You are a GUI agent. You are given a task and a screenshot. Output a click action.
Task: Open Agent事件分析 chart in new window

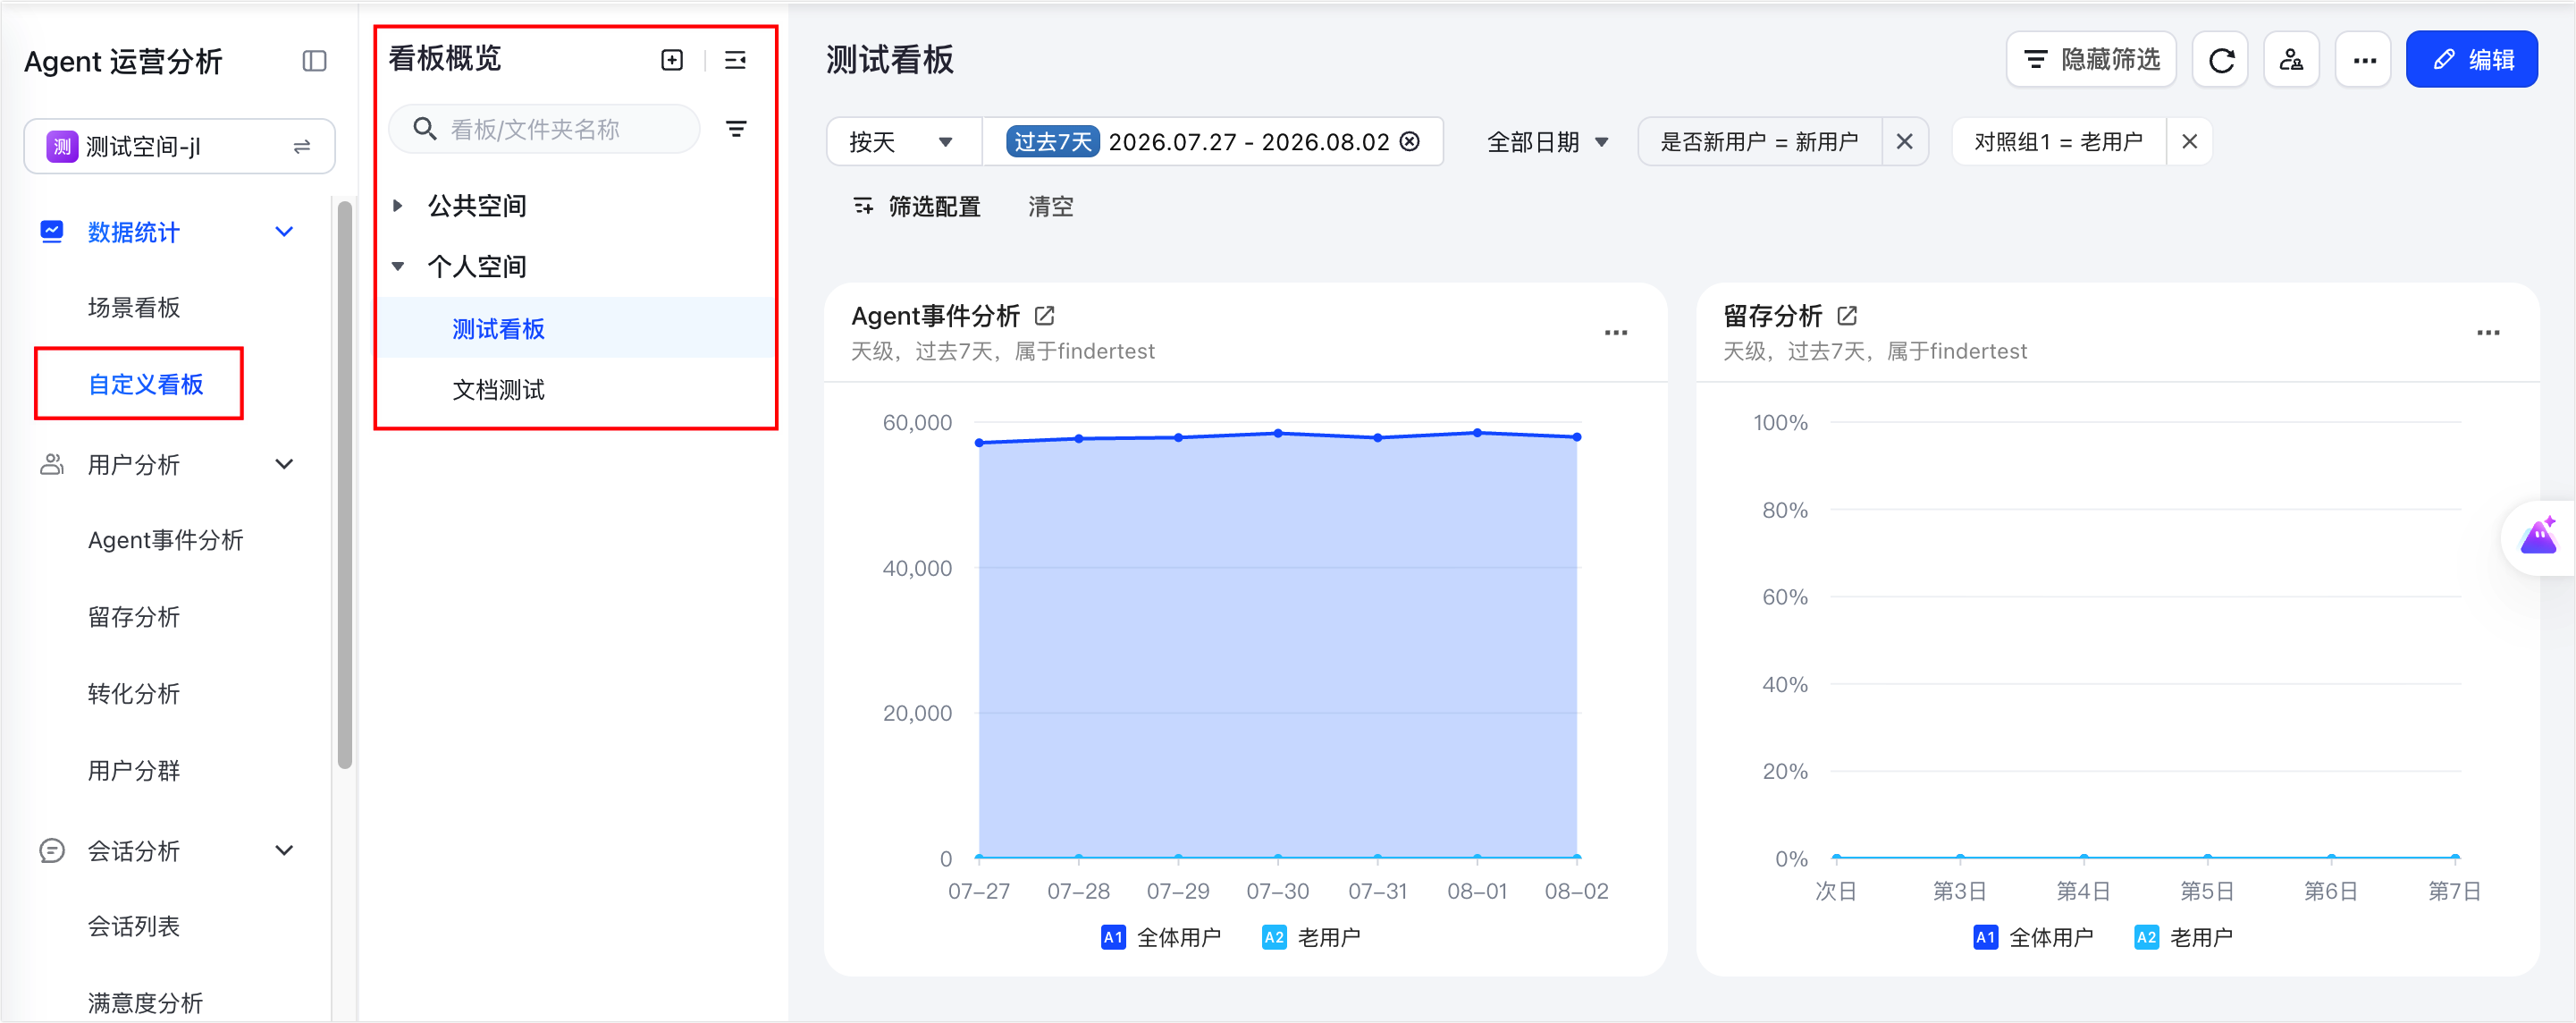1044,316
